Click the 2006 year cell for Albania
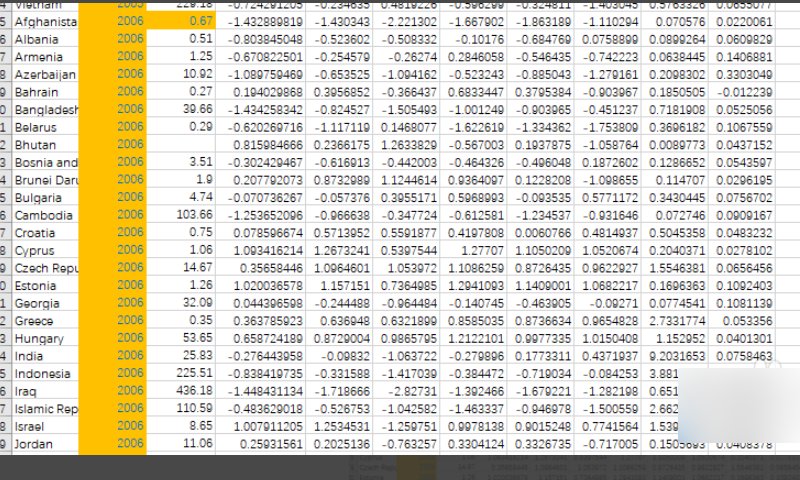 pos(113,39)
